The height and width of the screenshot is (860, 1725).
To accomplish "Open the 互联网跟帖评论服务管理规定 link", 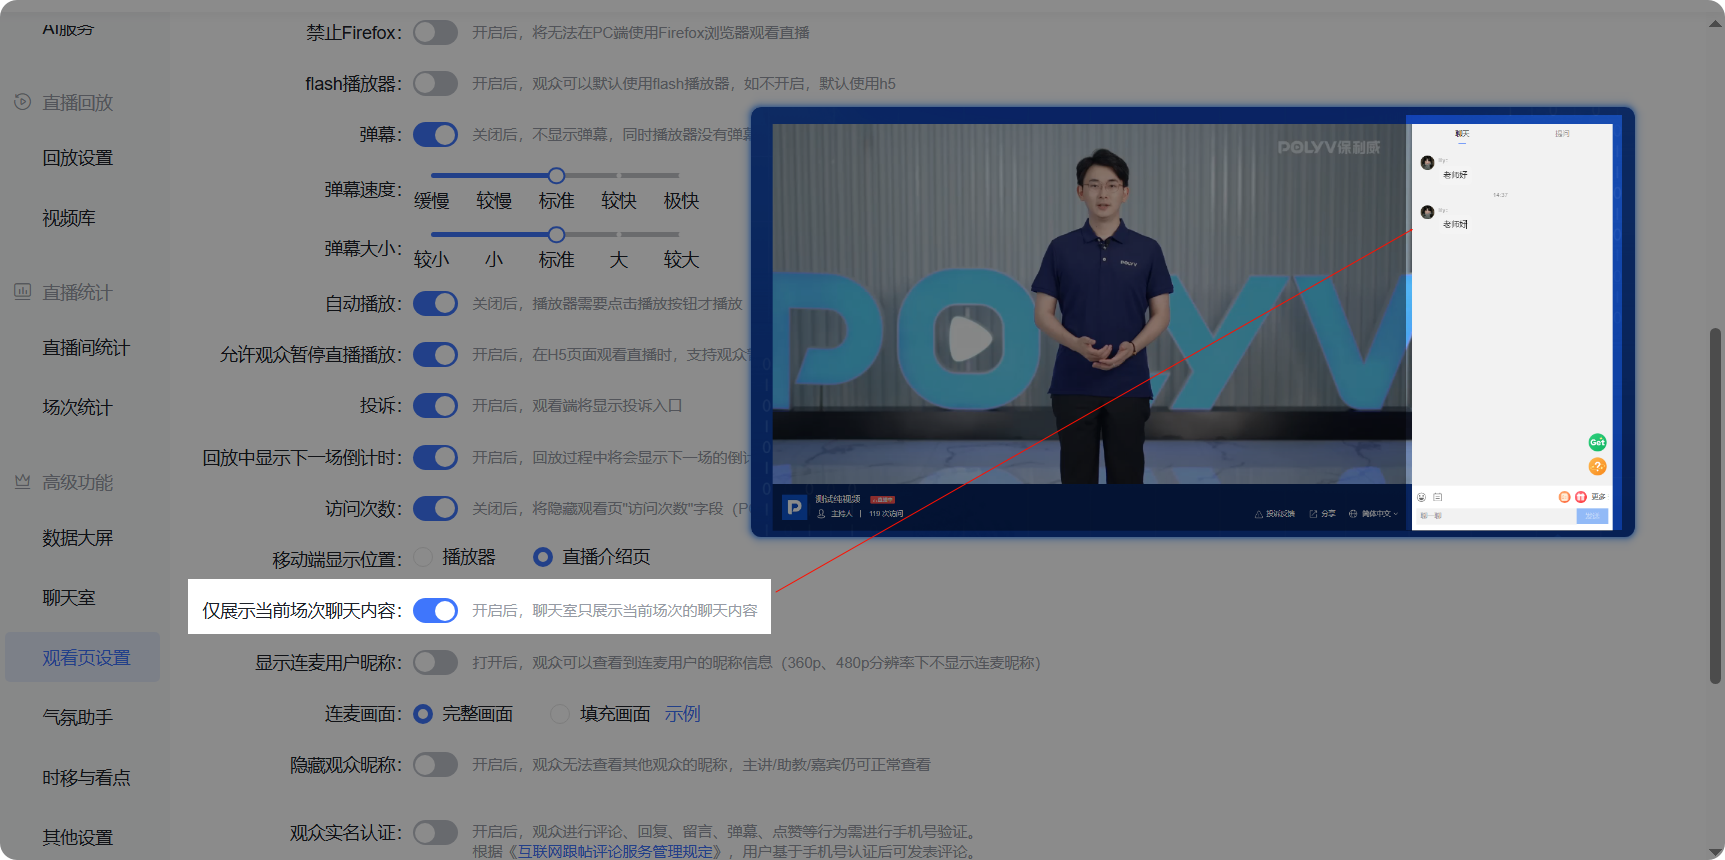I will [615, 852].
